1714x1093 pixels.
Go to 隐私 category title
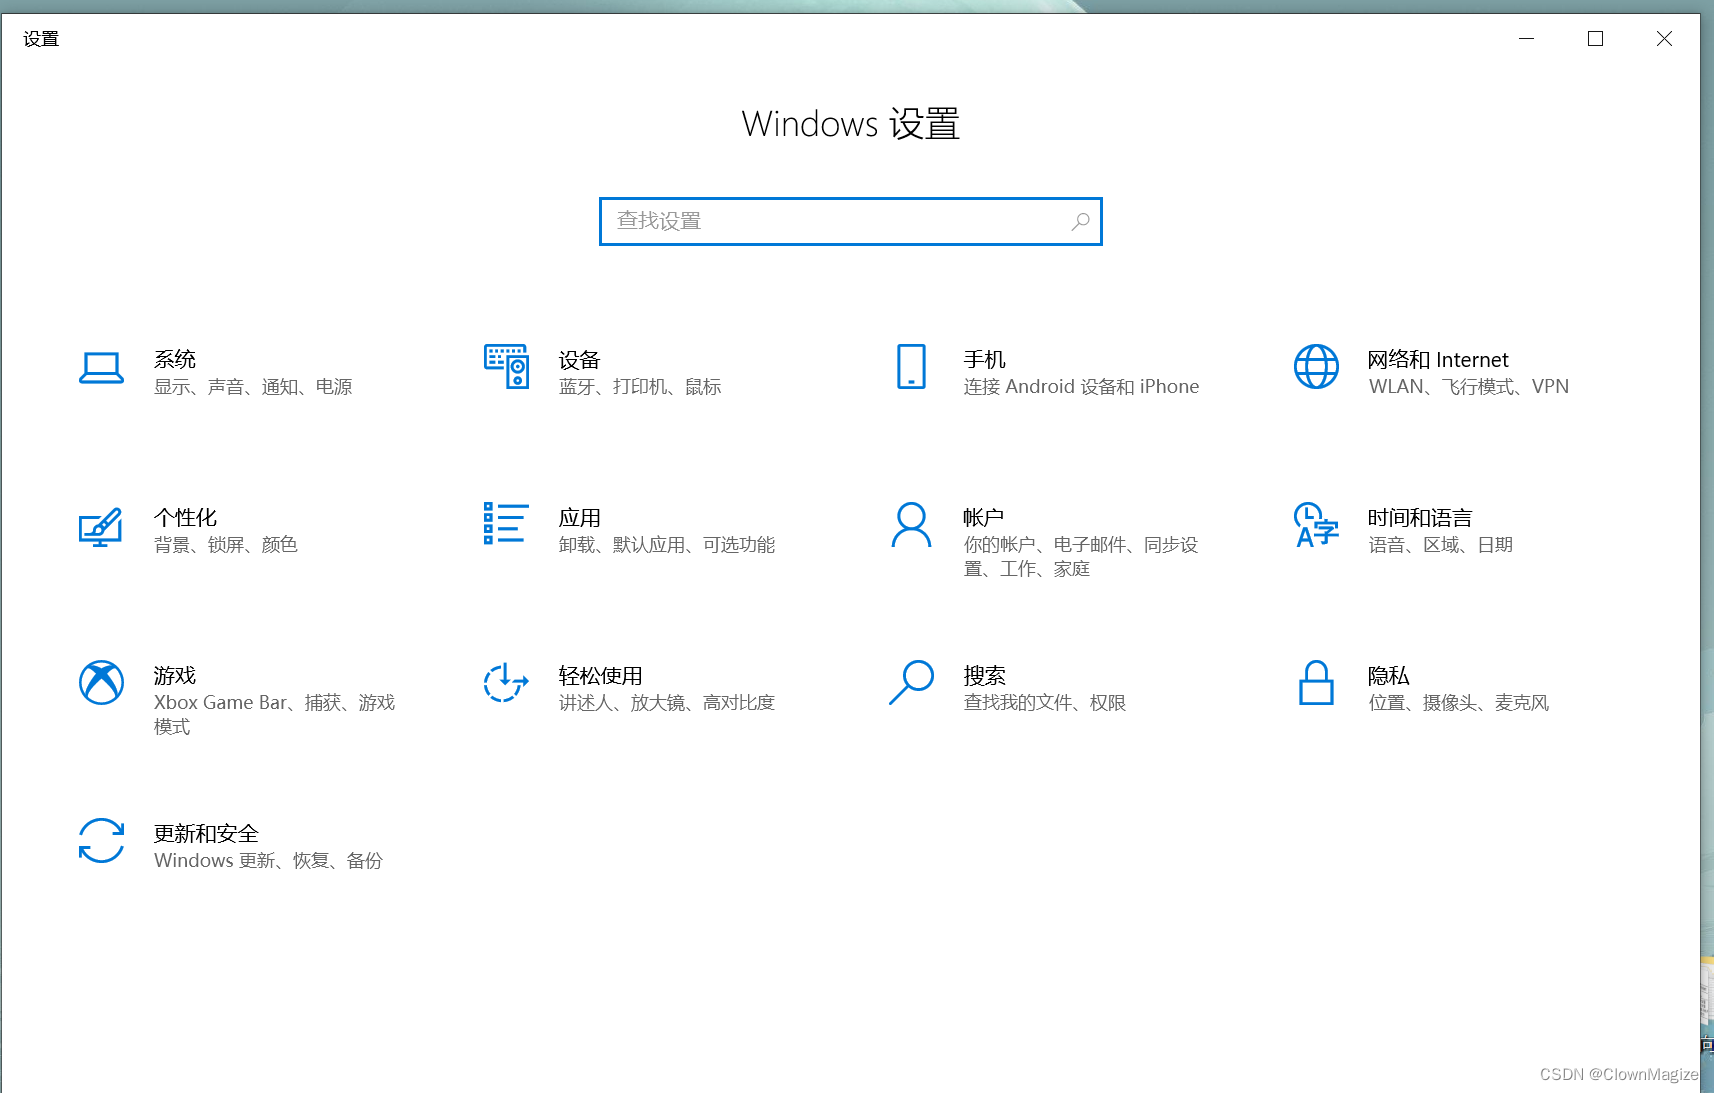click(1389, 675)
